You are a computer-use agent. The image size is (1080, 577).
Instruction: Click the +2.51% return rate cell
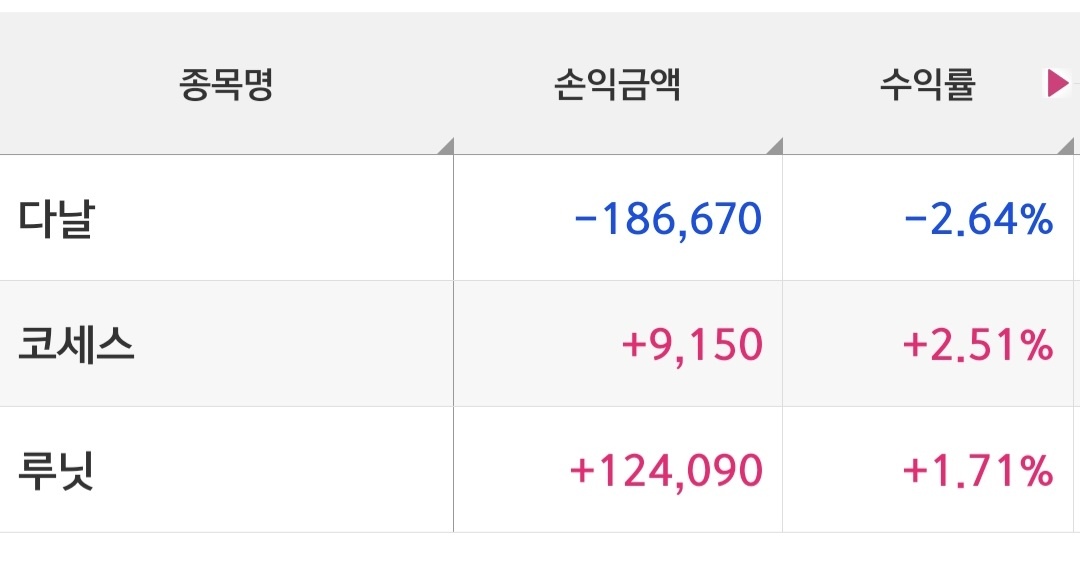click(928, 344)
